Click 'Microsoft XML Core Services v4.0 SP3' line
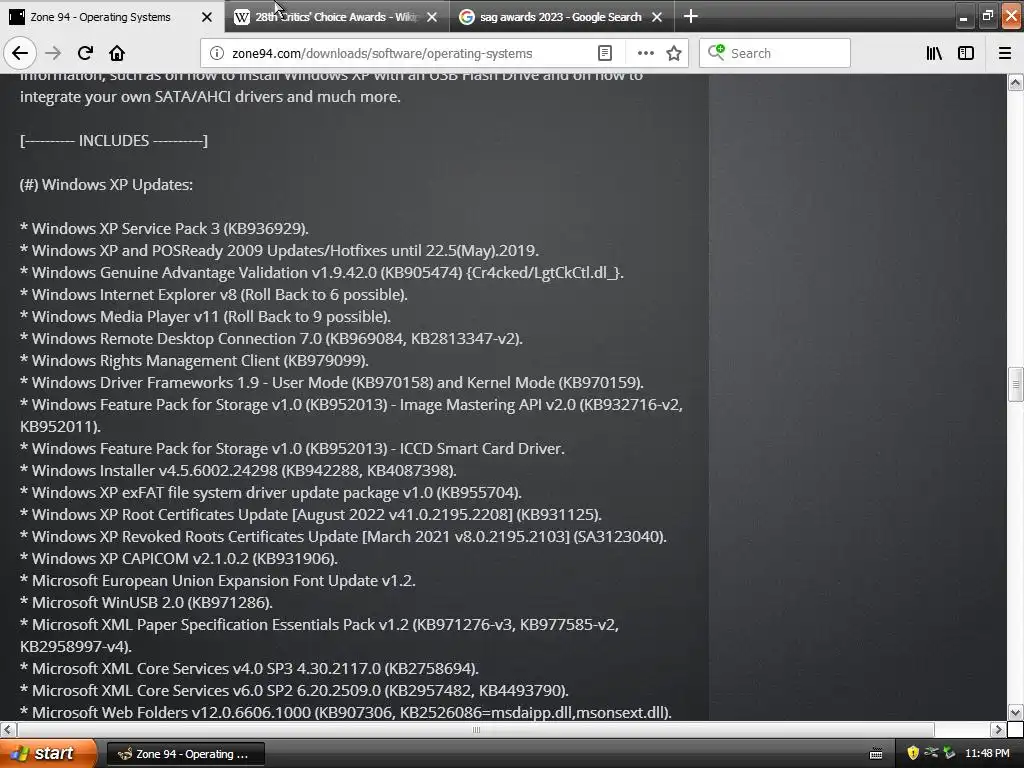Image resolution: width=1024 pixels, height=768 pixels. click(249, 669)
